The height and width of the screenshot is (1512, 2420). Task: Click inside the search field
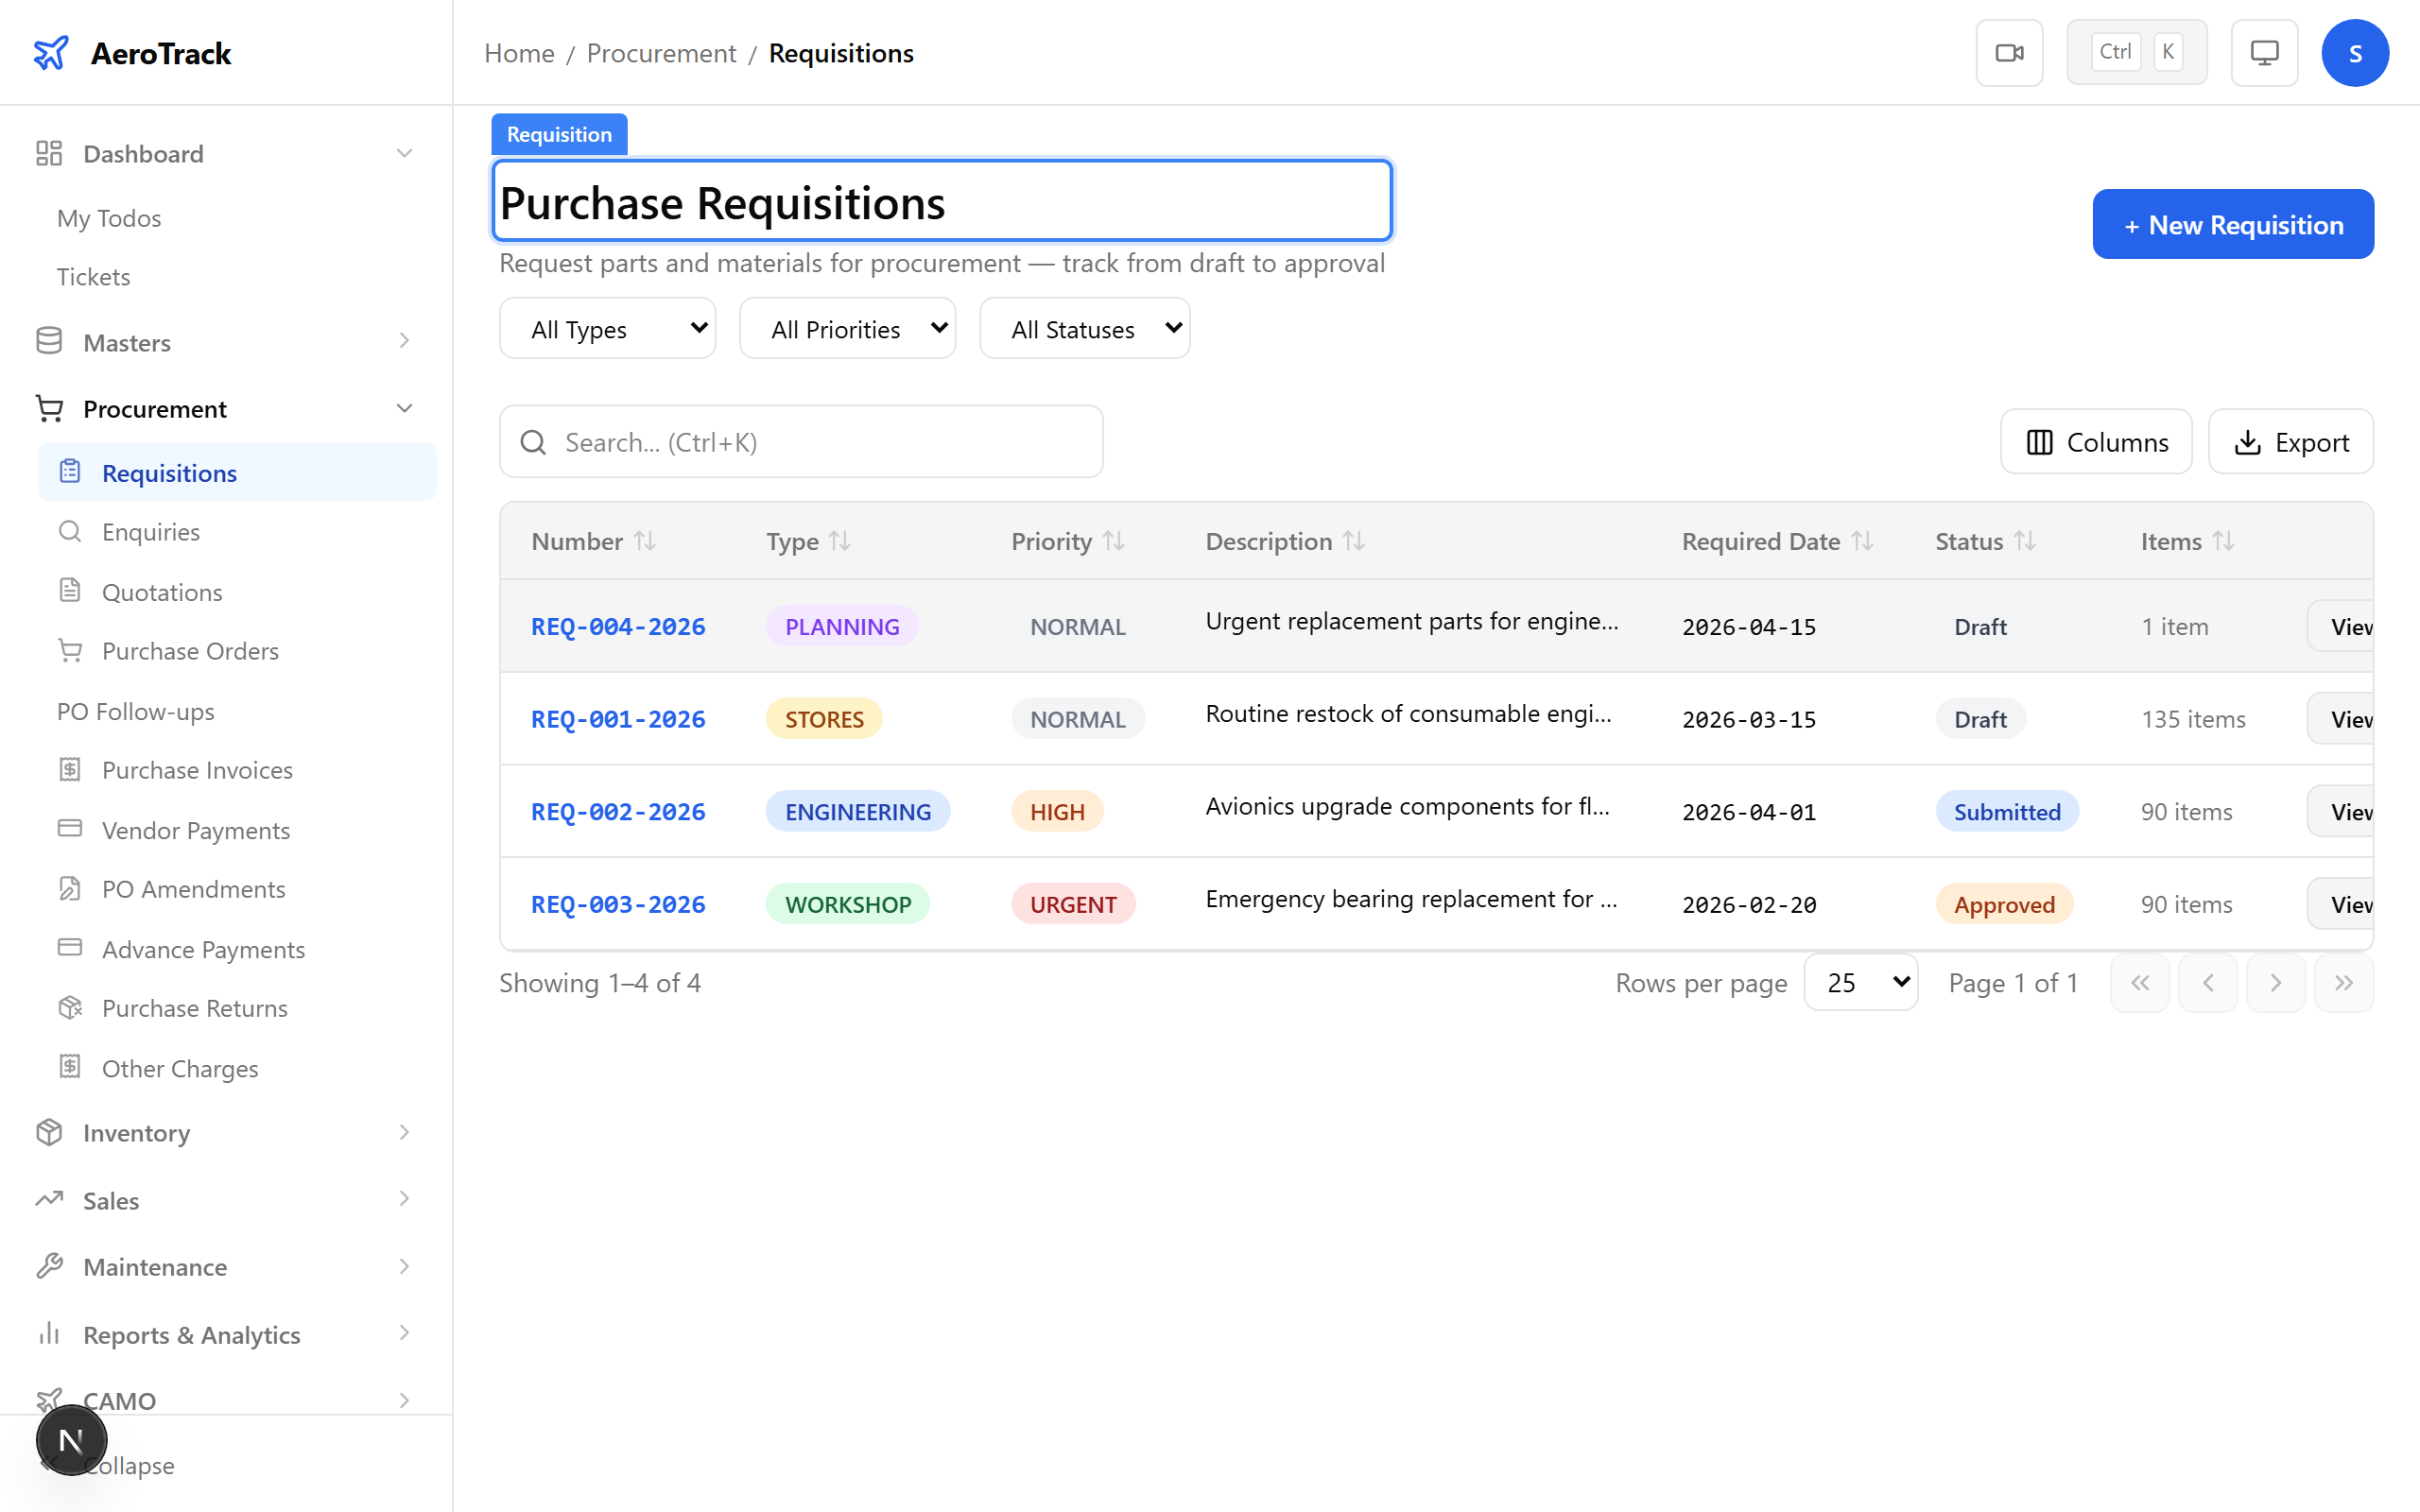[800, 441]
